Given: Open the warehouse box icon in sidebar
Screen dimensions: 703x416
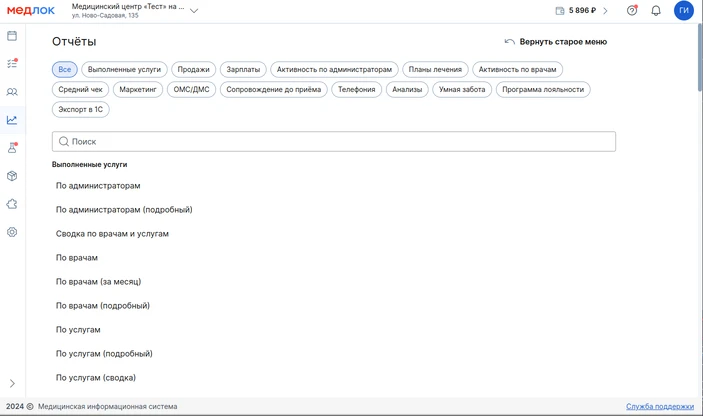Looking at the screenshot, I should tap(12, 176).
